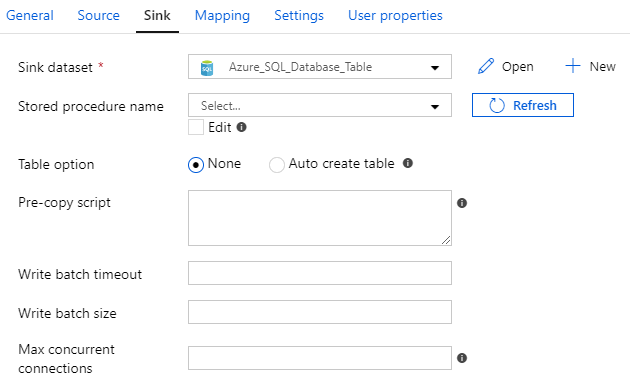Image resolution: width=630 pixels, height=390 pixels.
Task: Focus the Max concurrent connections field
Action: [x=320, y=358]
